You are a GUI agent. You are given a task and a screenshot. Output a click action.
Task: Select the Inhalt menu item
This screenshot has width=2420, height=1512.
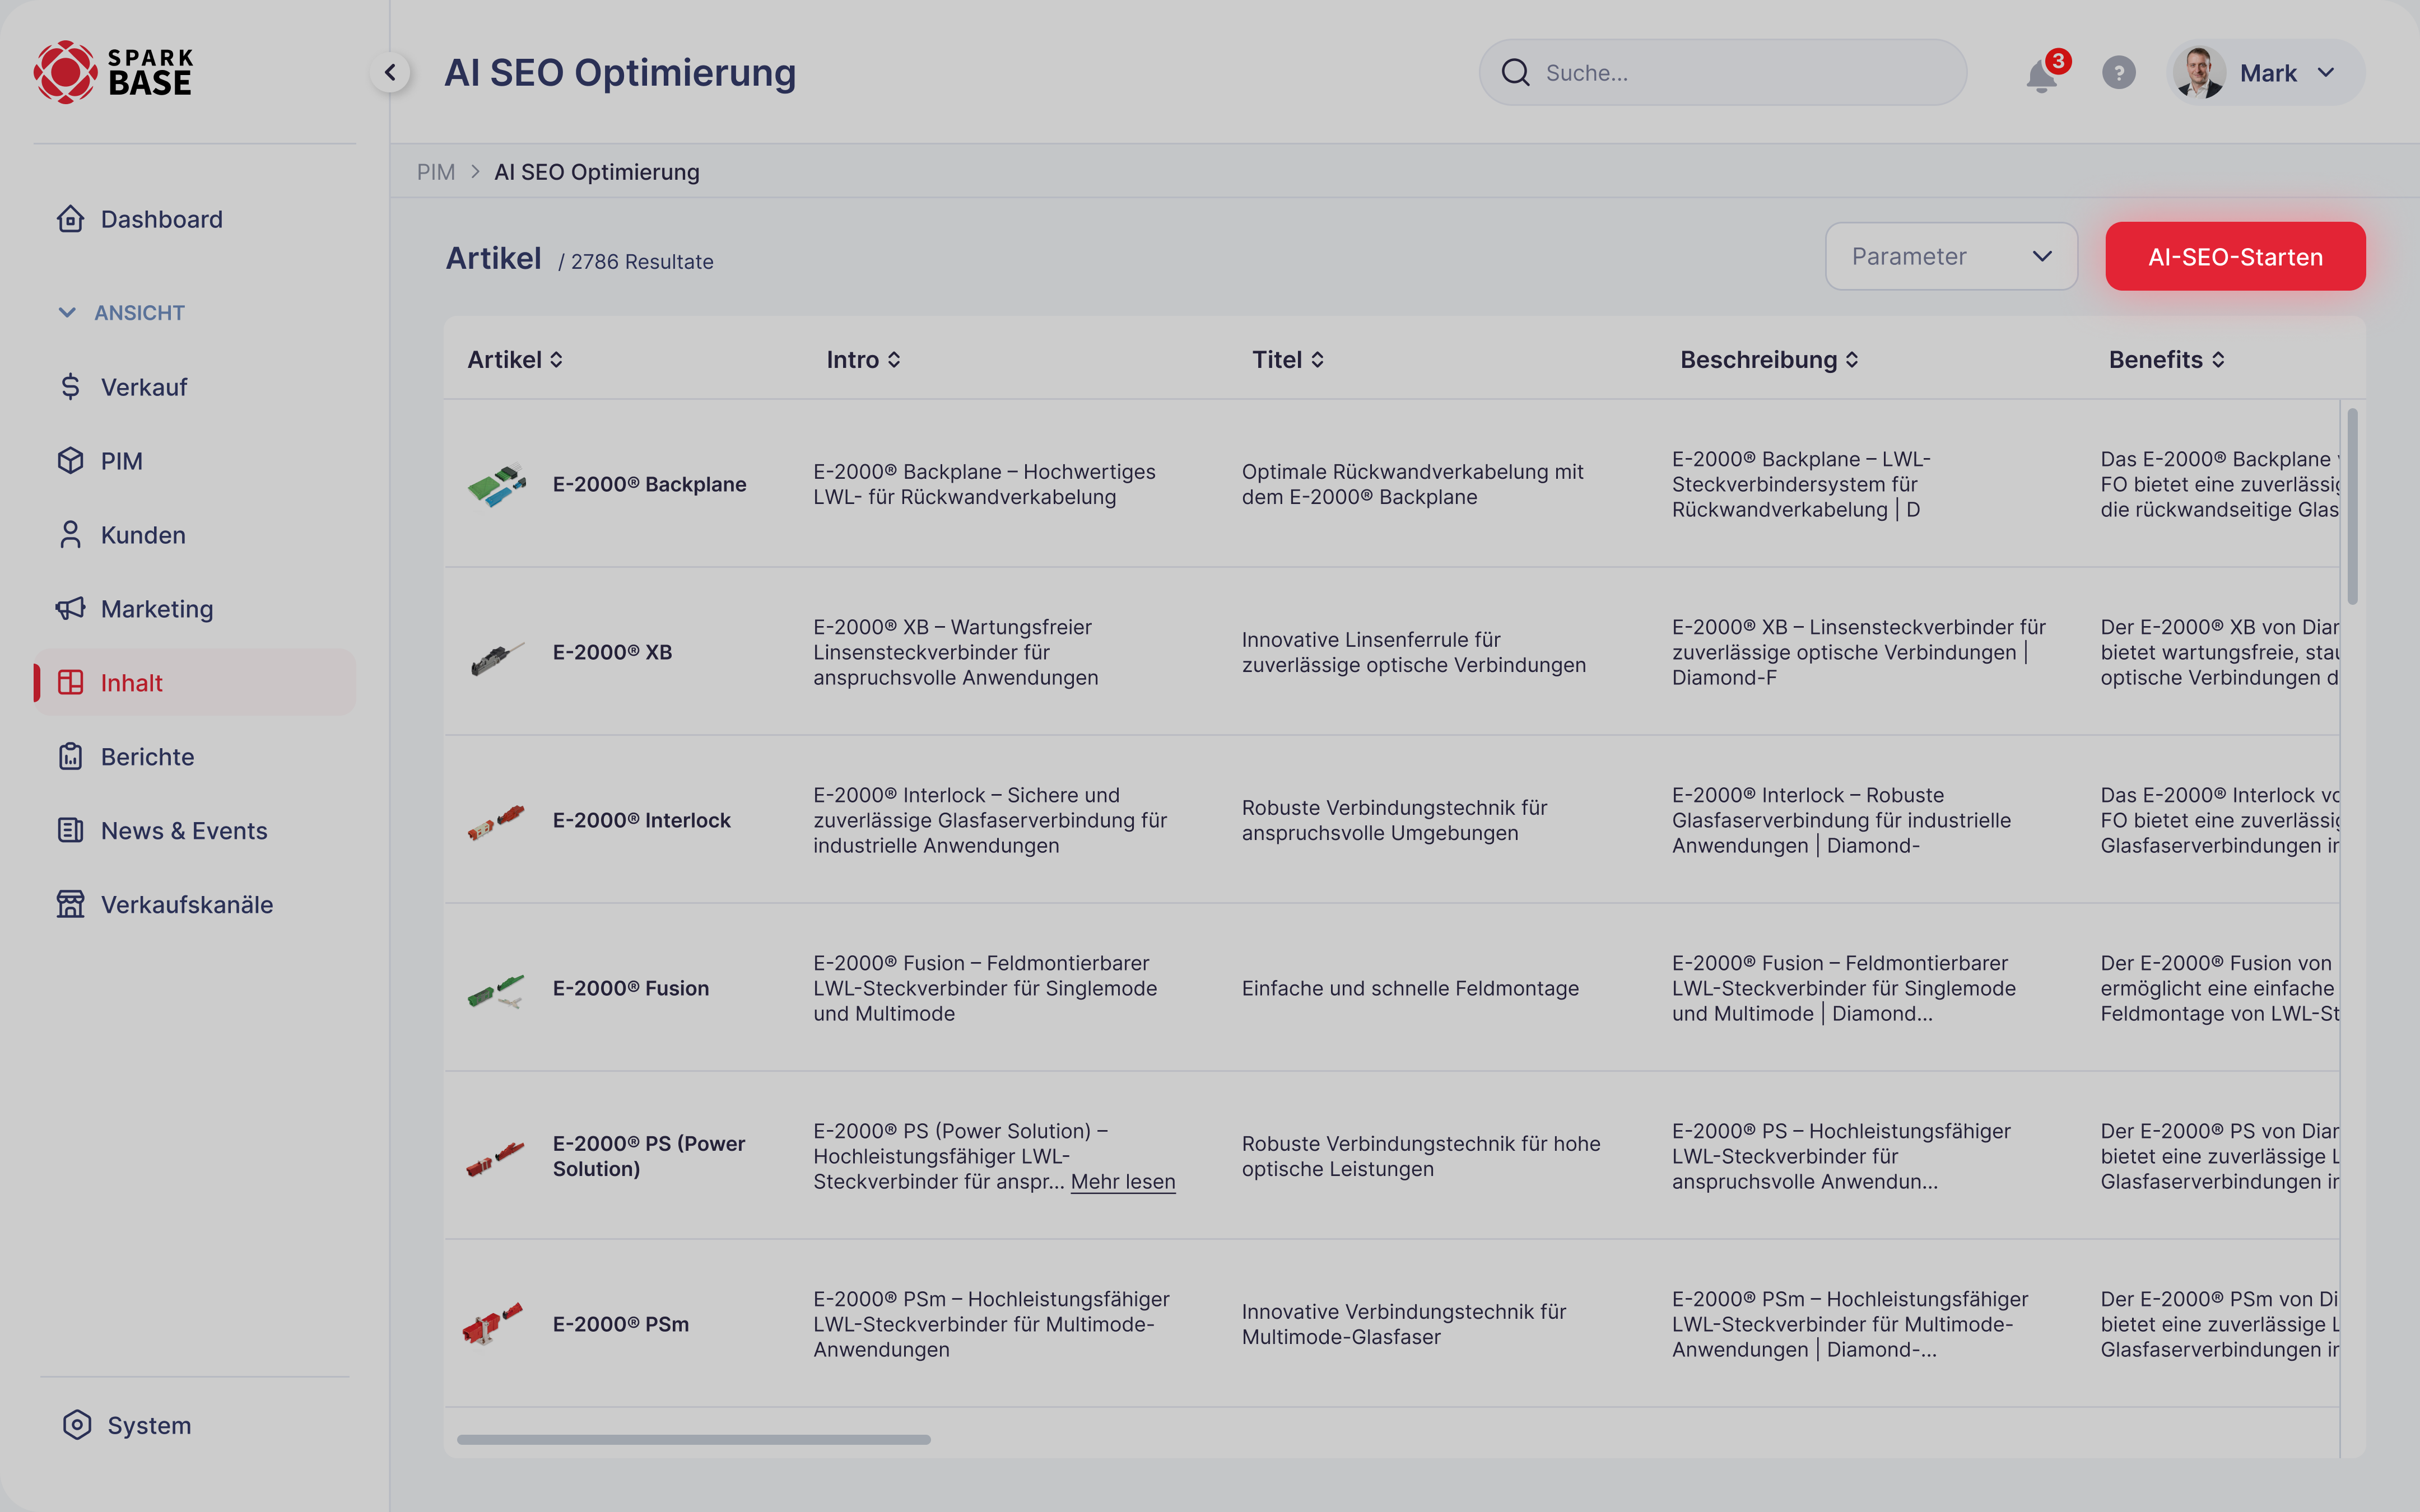pyautogui.click(x=194, y=683)
